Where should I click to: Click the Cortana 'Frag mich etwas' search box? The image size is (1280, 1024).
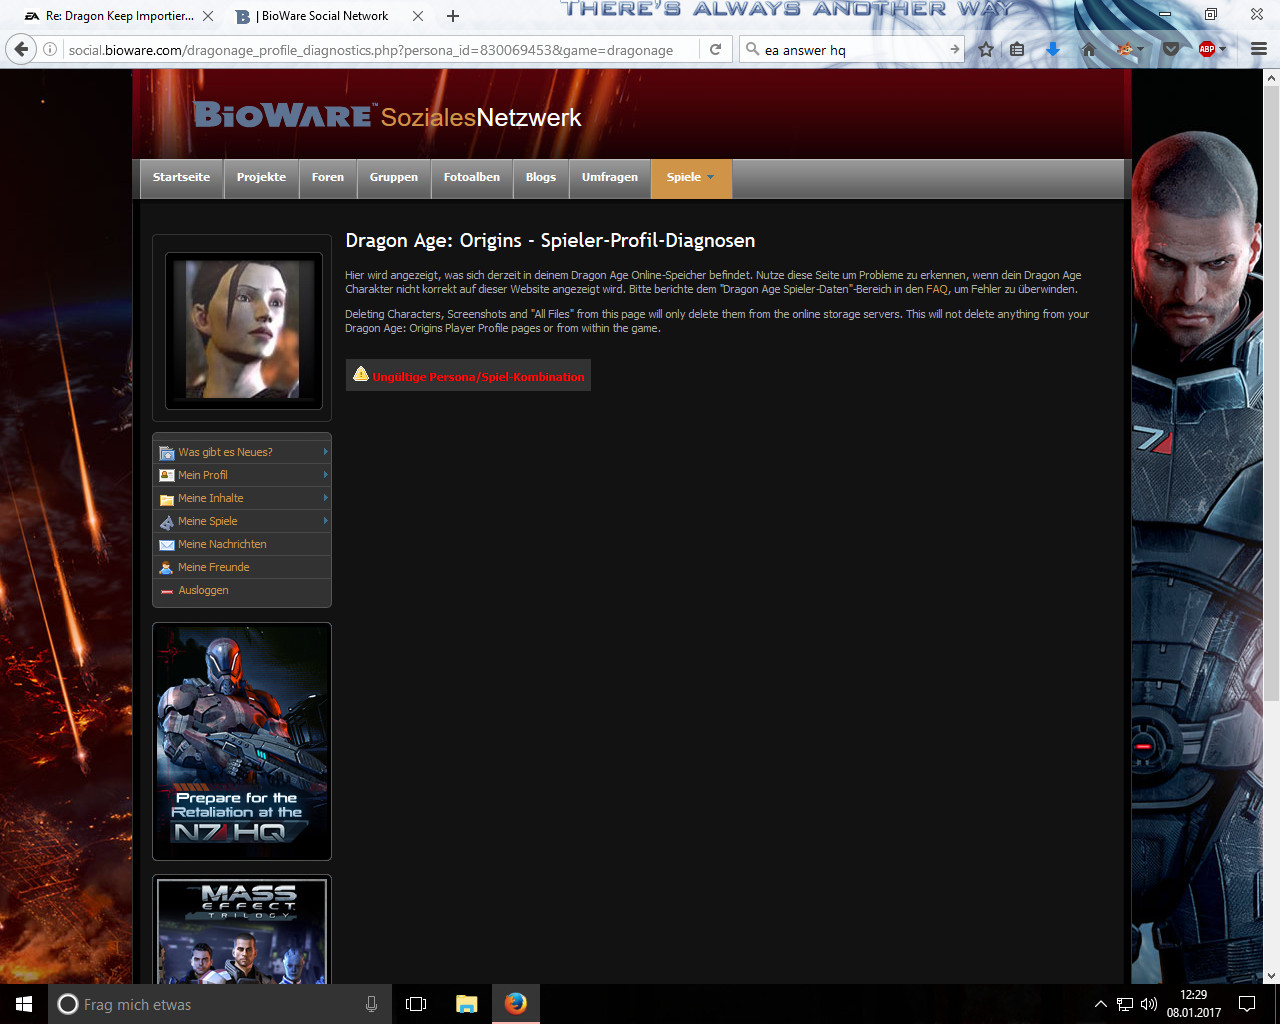(220, 1004)
